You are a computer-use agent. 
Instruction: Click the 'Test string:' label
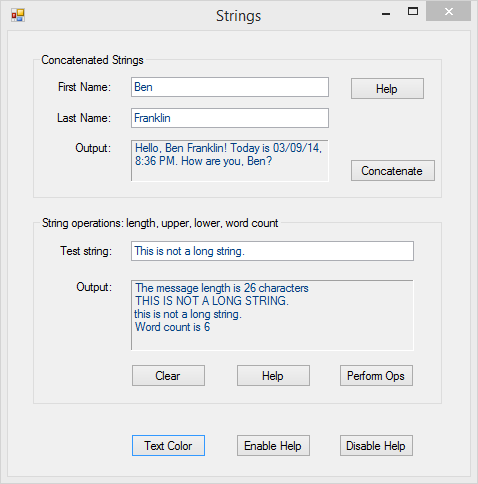86,251
